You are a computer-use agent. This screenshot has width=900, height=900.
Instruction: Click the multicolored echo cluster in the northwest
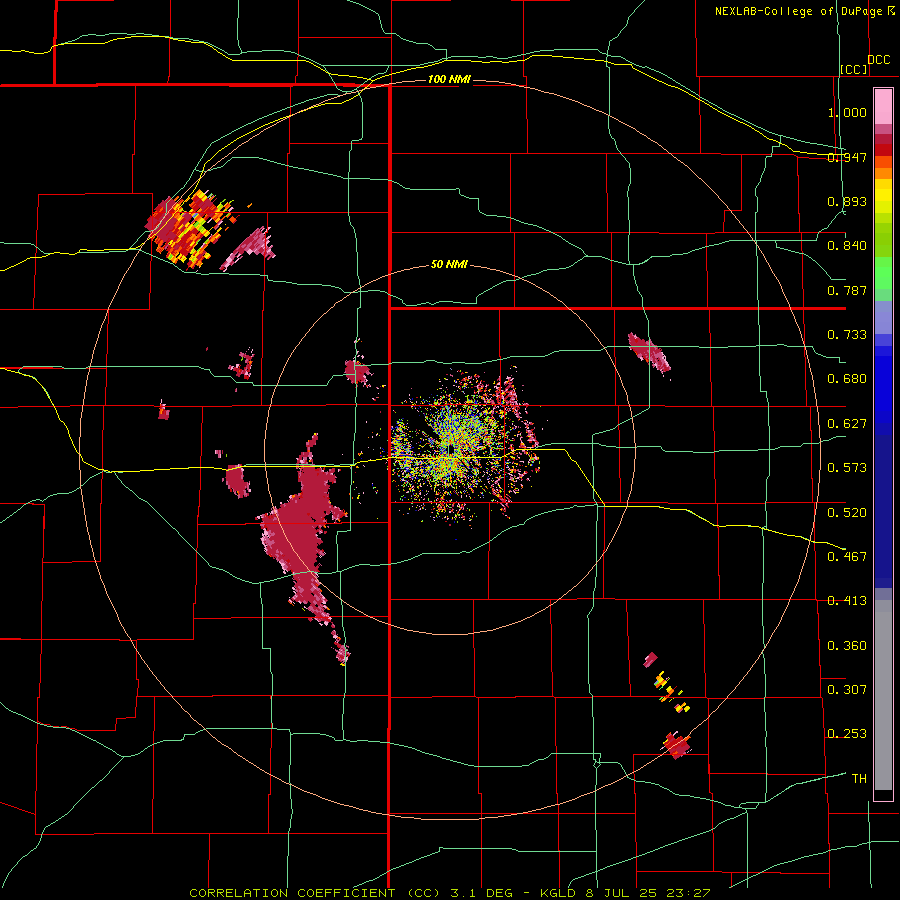coord(190,228)
